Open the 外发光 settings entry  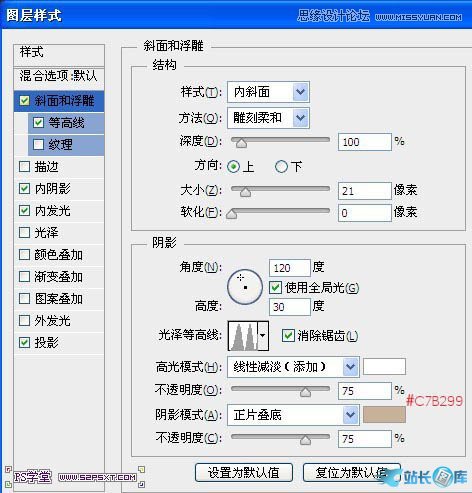click(52, 321)
